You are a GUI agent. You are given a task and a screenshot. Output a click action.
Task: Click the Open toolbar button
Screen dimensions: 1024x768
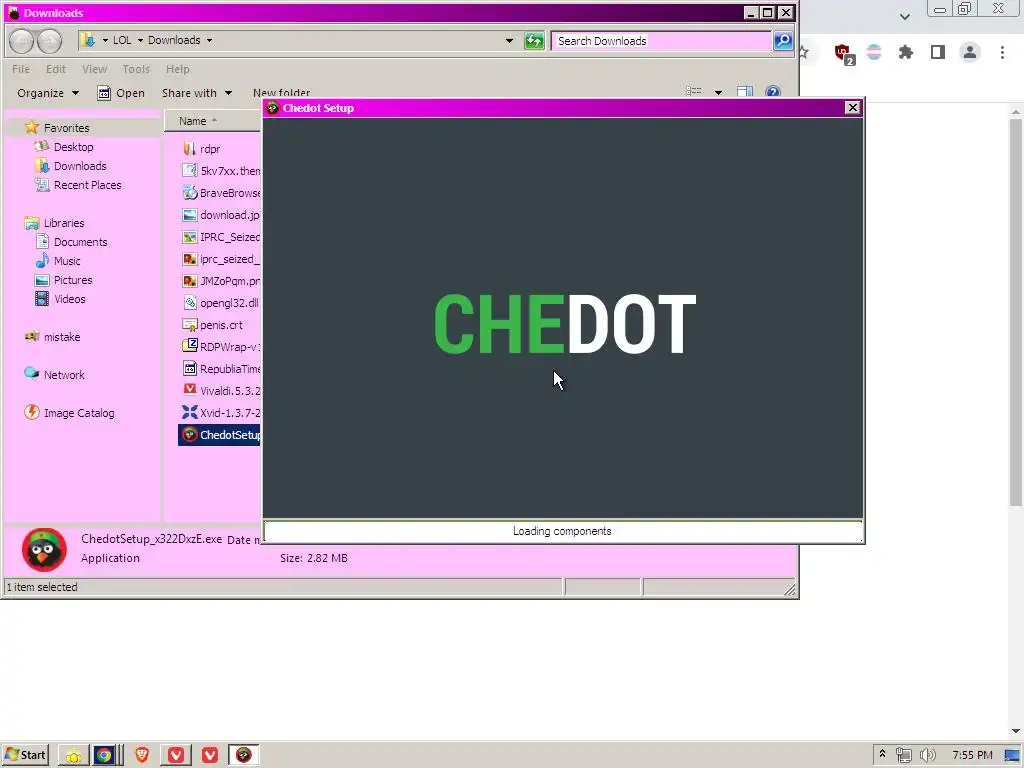[121, 93]
